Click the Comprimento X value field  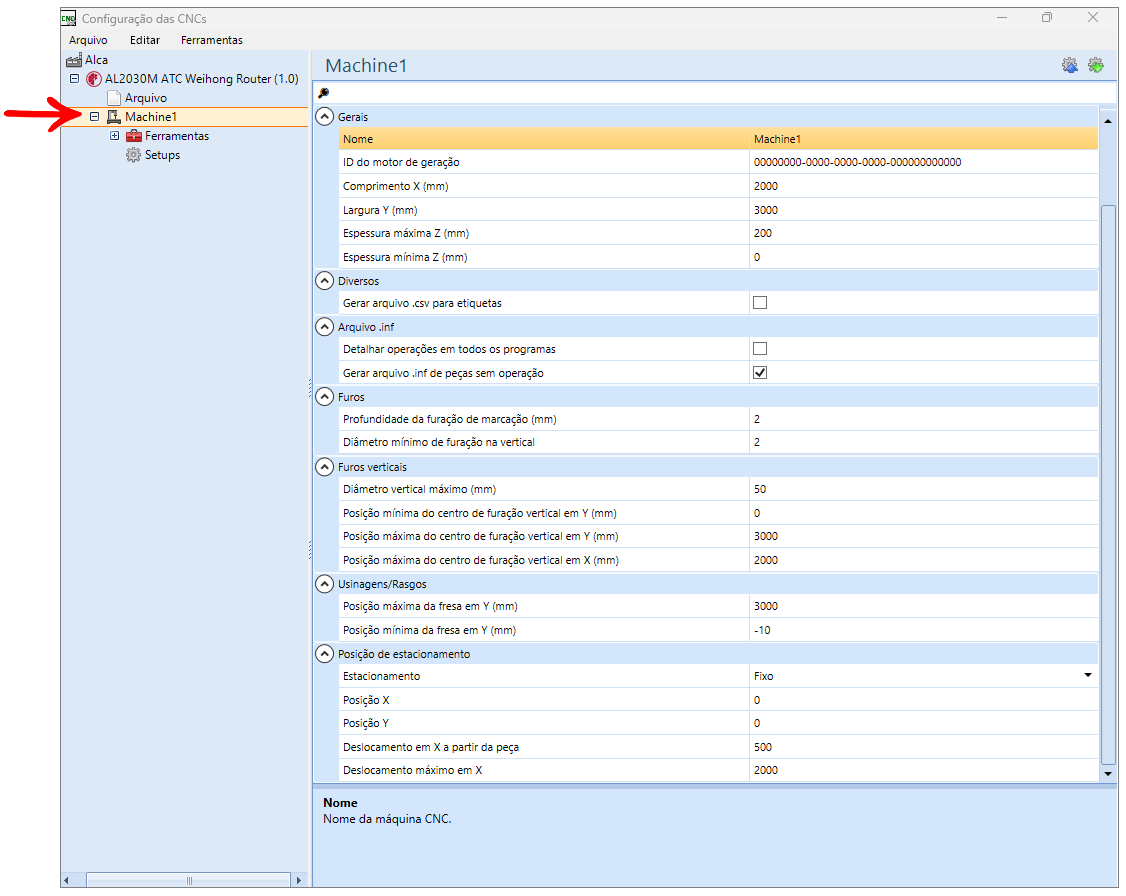[x=920, y=186]
